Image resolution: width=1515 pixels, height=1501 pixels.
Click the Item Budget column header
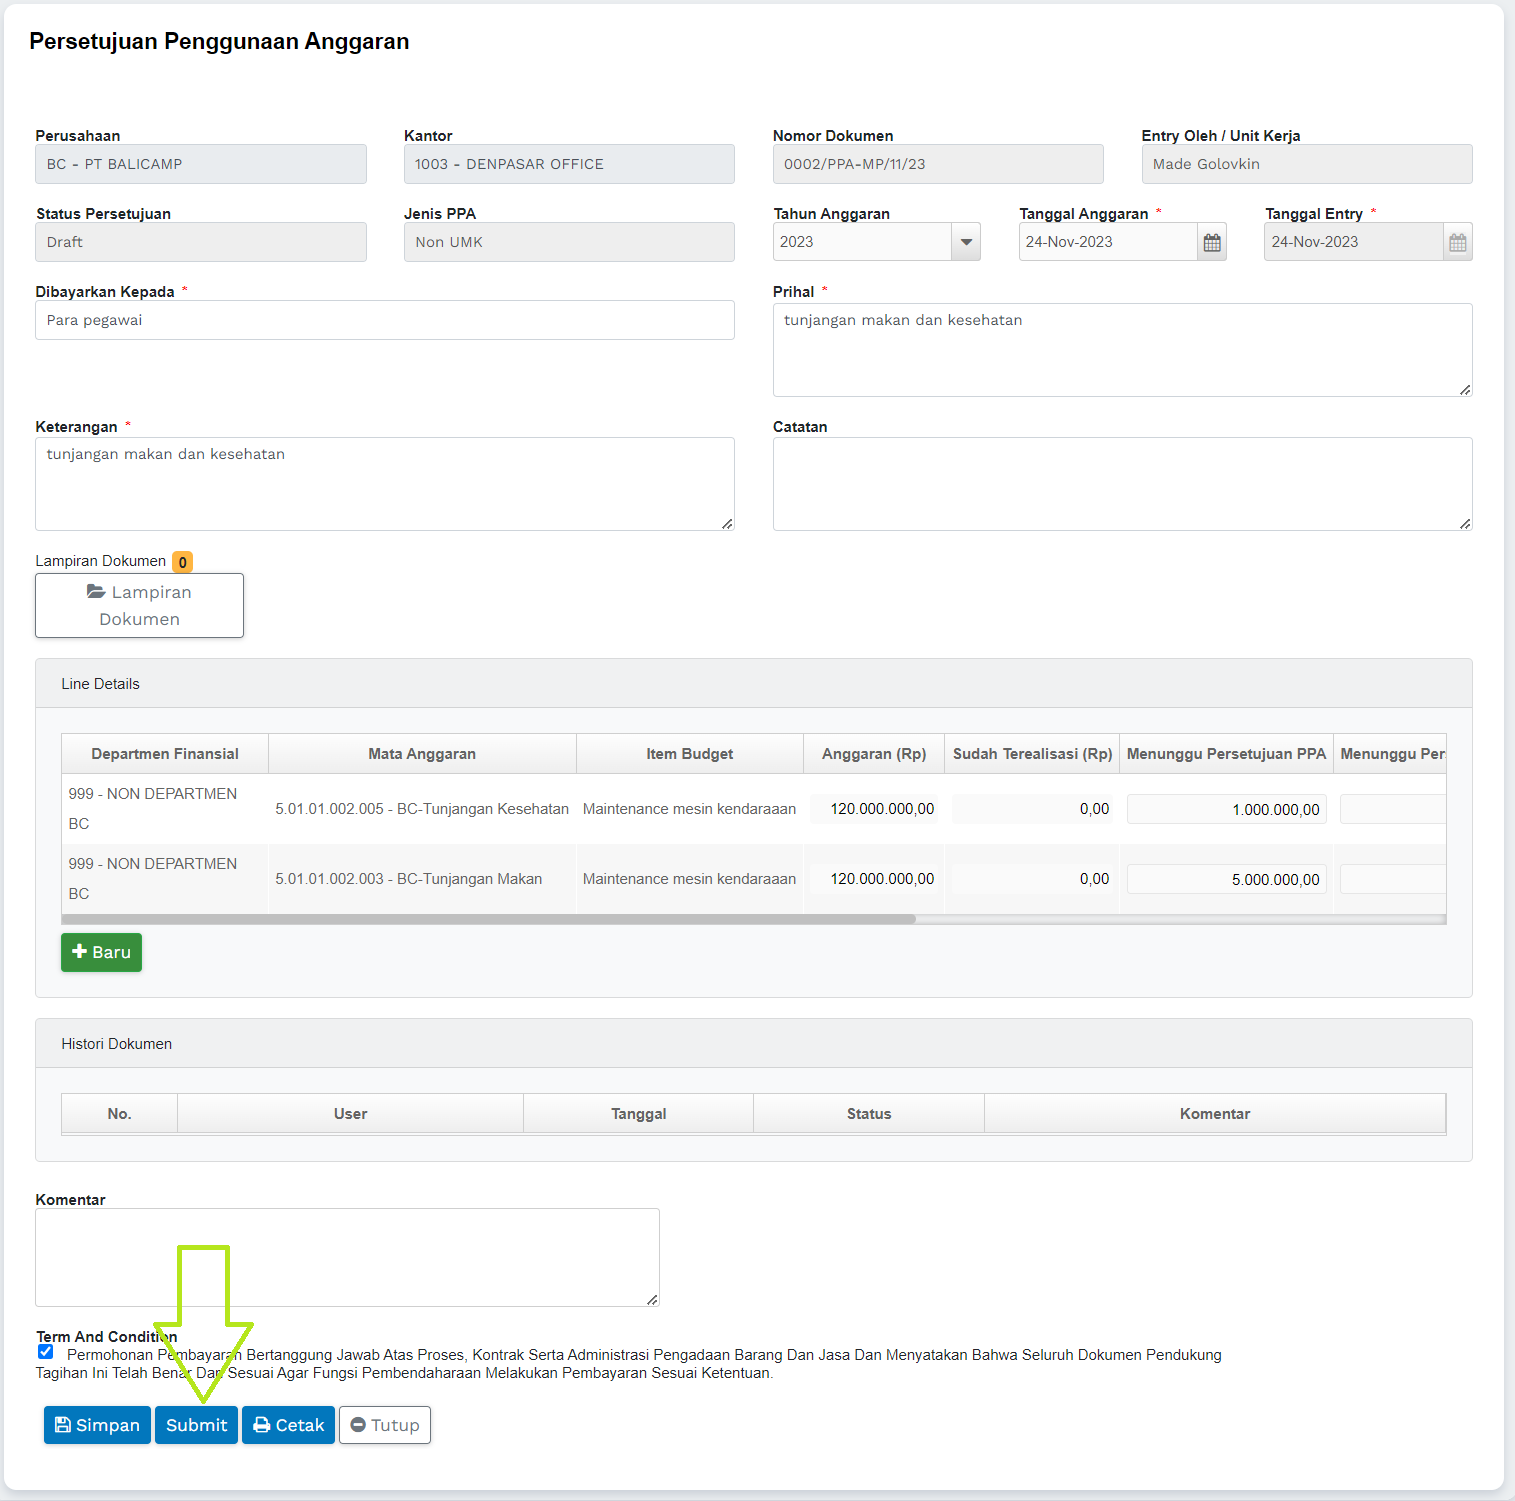pos(689,754)
